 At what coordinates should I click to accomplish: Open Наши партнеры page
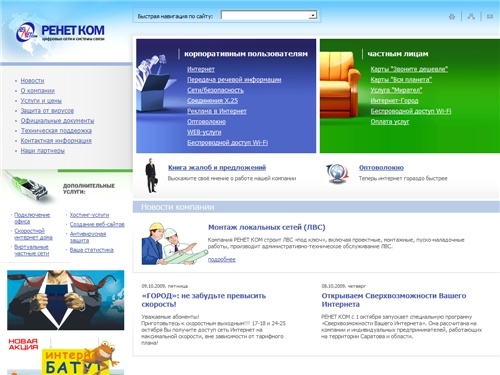(43, 151)
